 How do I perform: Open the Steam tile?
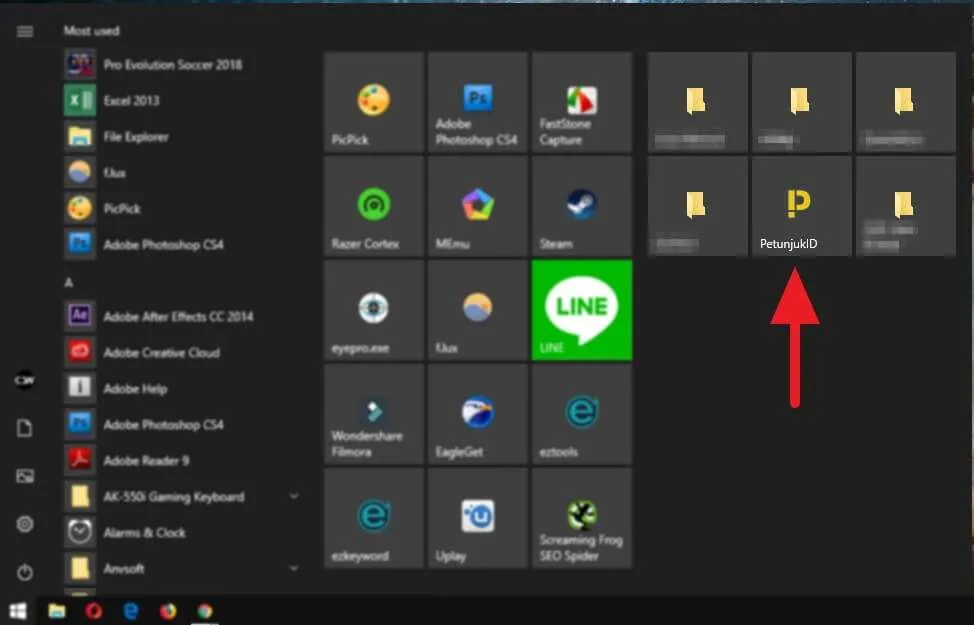[x=582, y=206]
